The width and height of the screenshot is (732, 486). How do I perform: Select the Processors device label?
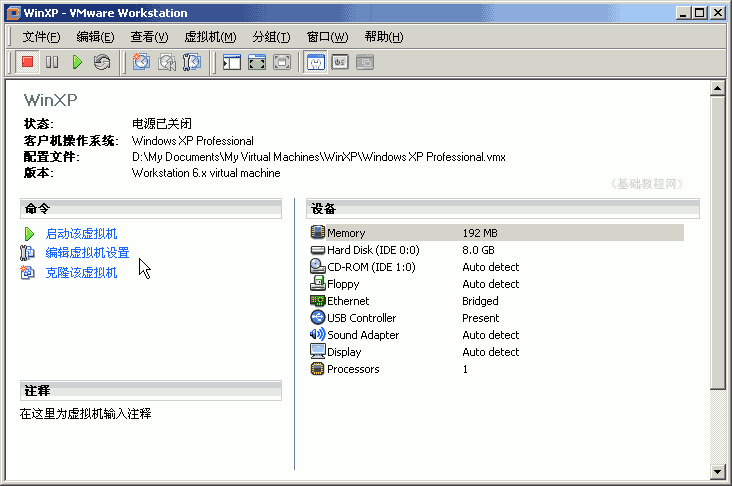click(x=353, y=369)
